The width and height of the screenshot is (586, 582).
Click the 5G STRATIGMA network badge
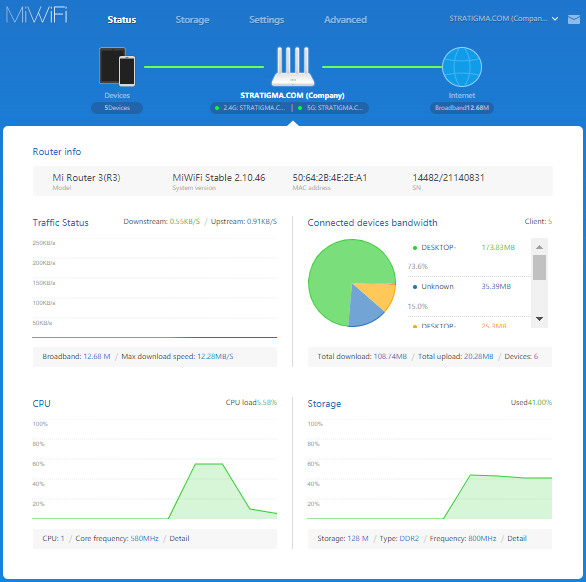[x=331, y=108]
